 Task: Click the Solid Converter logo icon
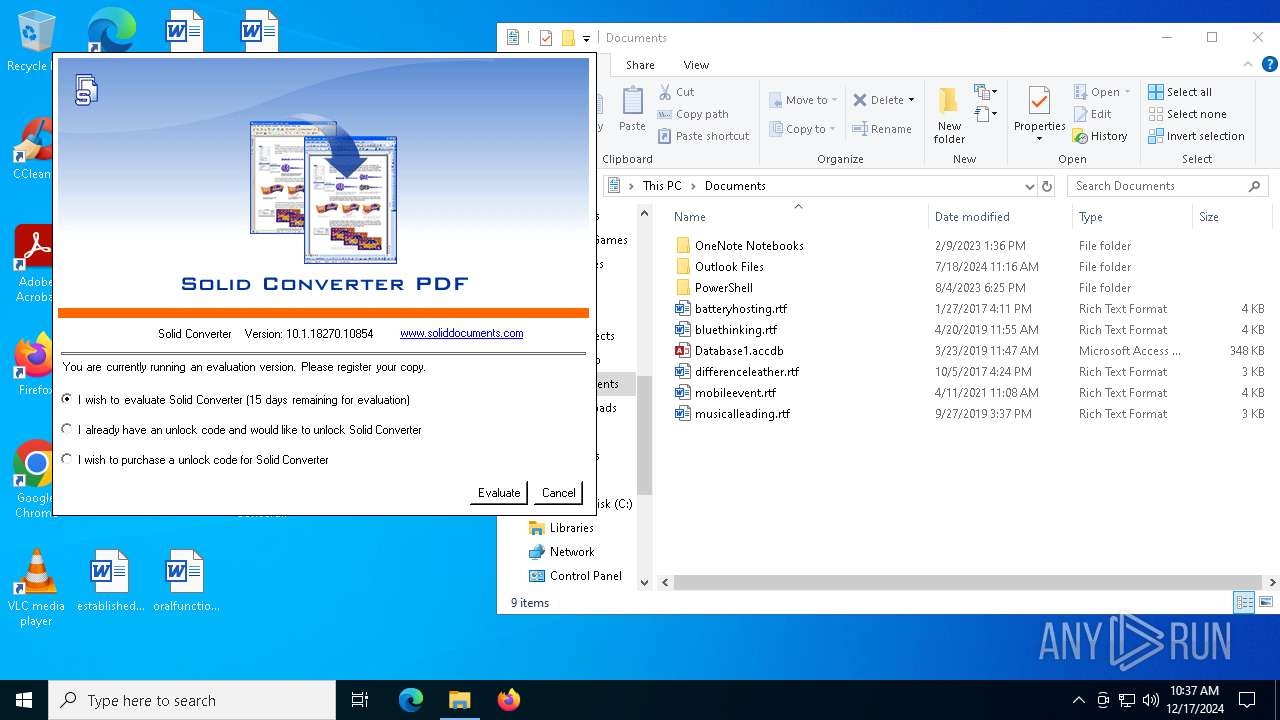[87, 90]
